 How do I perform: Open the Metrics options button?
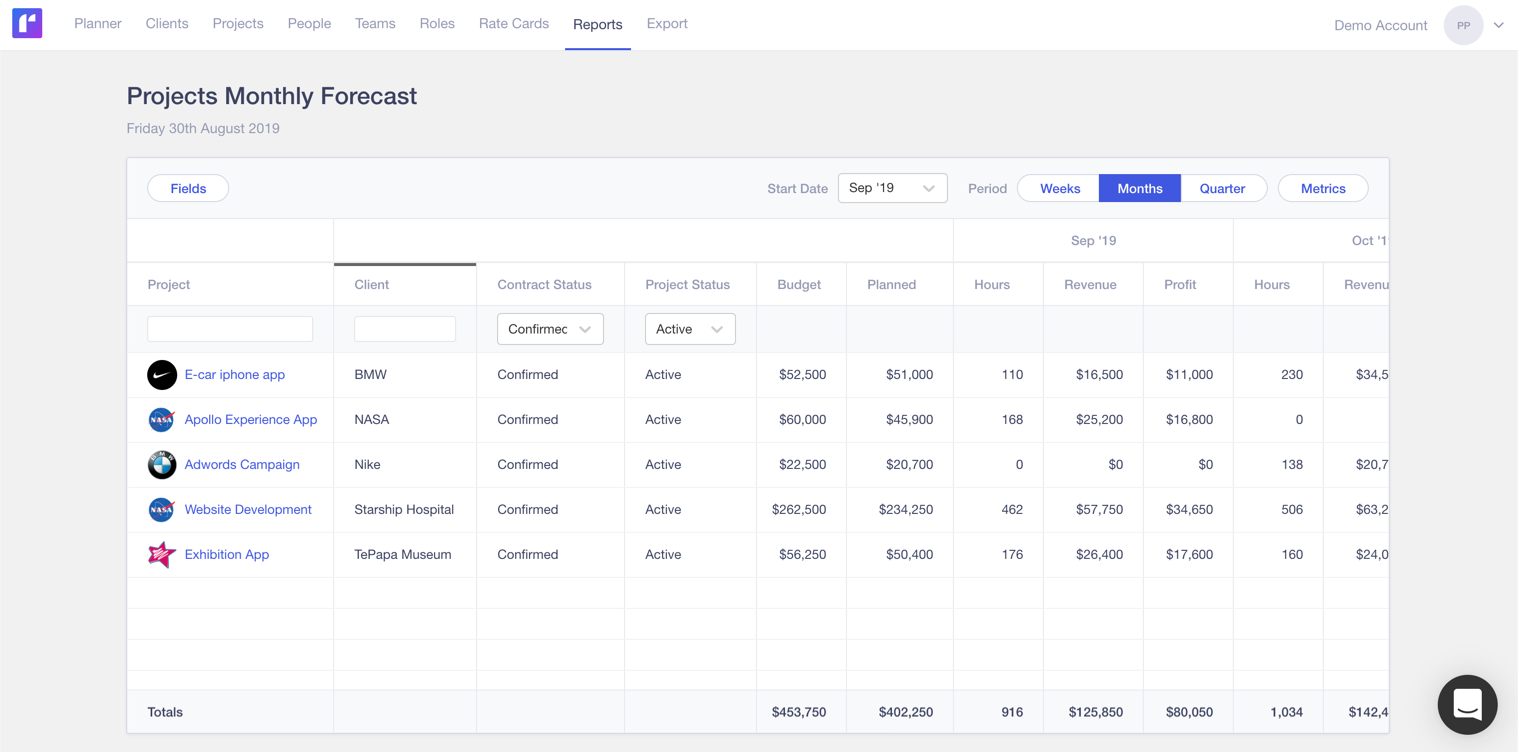click(1322, 188)
